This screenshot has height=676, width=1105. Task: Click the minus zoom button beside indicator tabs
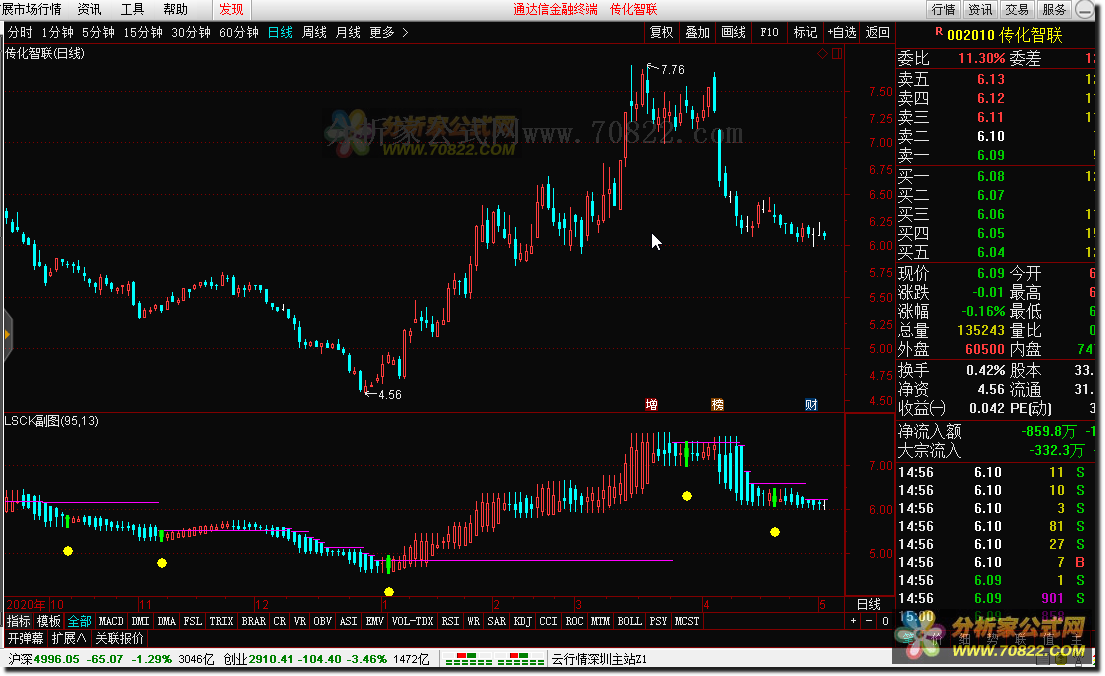pyautogui.click(x=869, y=621)
